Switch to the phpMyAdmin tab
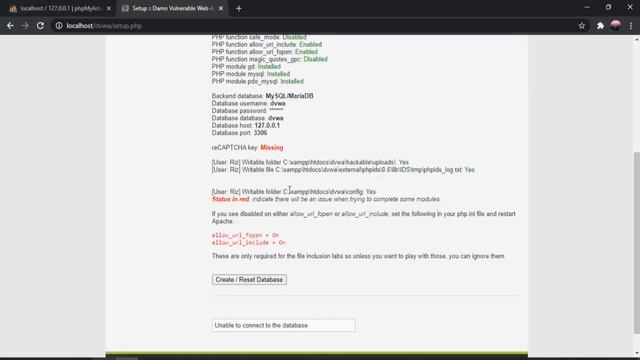Viewport: 640px width, 360px height. [60, 8]
